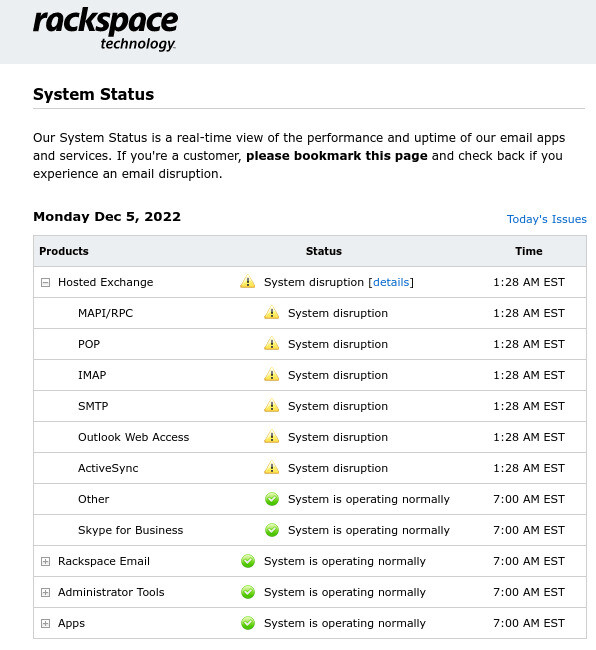Open the Hosted Exchange disruption details link
Viewport: 596px width, 650px height.
point(391,282)
